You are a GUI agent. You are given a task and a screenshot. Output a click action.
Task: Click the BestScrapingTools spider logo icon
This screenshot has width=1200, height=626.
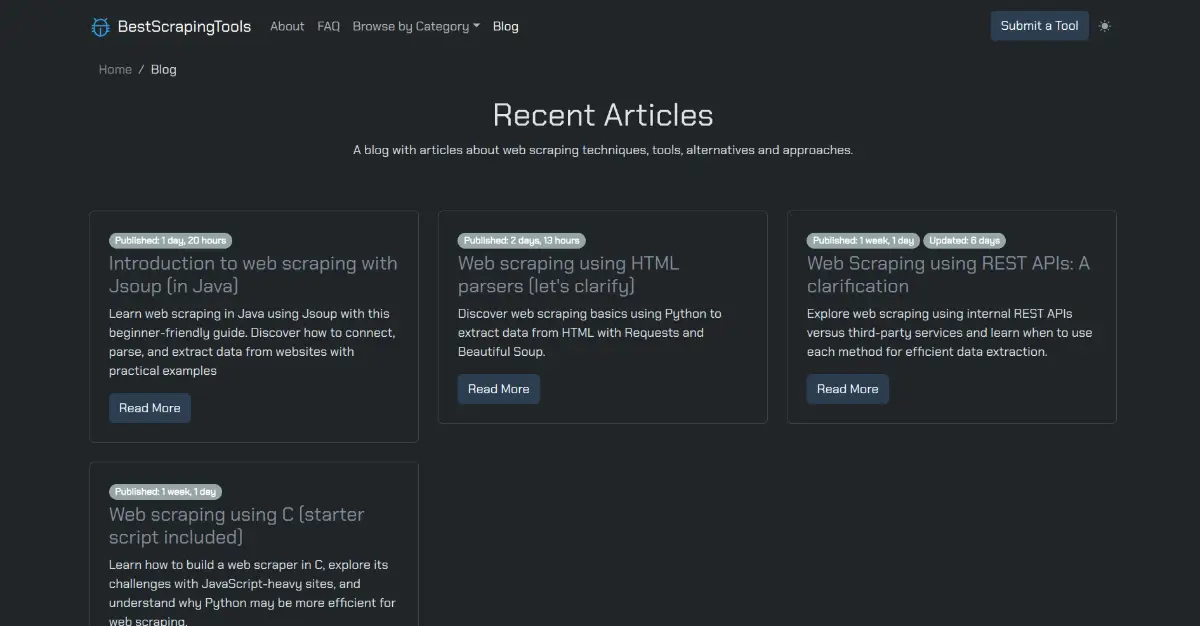click(98, 26)
